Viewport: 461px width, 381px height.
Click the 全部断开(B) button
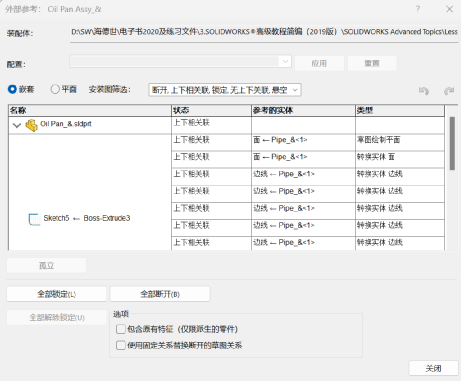[x=160, y=294]
